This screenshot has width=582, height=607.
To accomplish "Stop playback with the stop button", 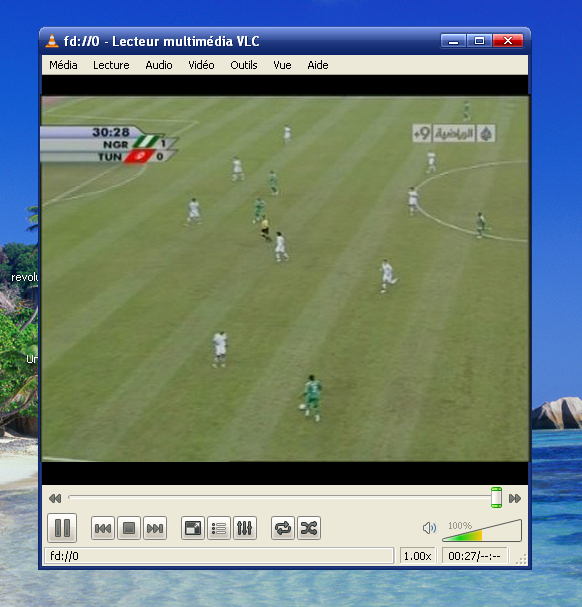I will [x=129, y=528].
